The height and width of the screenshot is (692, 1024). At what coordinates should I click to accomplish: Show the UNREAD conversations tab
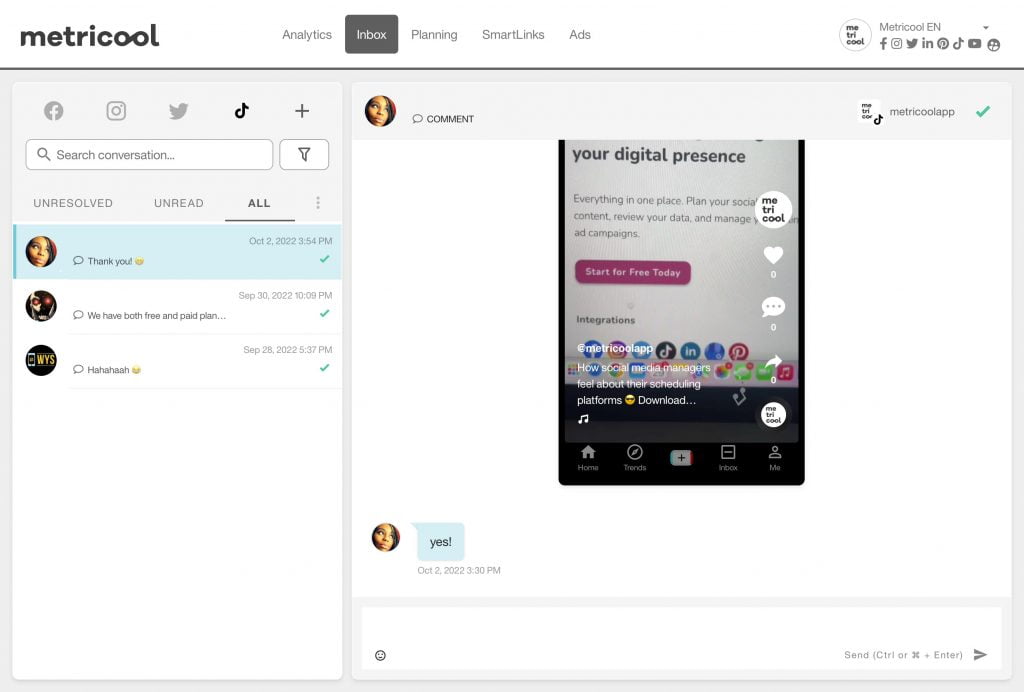coord(179,203)
